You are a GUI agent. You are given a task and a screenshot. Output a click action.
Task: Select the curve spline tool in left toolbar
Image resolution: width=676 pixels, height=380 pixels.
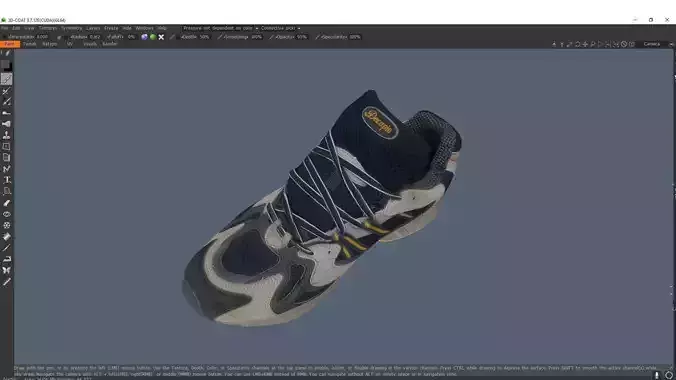point(6,169)
